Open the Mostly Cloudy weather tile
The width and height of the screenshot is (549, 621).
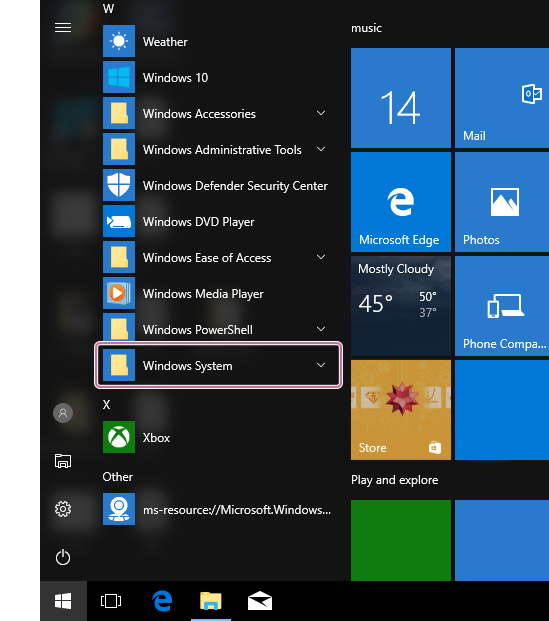401,306
